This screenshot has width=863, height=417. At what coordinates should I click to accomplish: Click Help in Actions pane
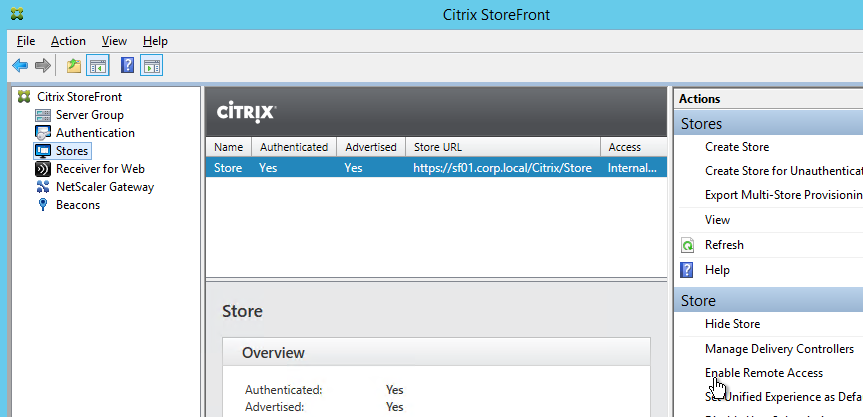point(717,270)
